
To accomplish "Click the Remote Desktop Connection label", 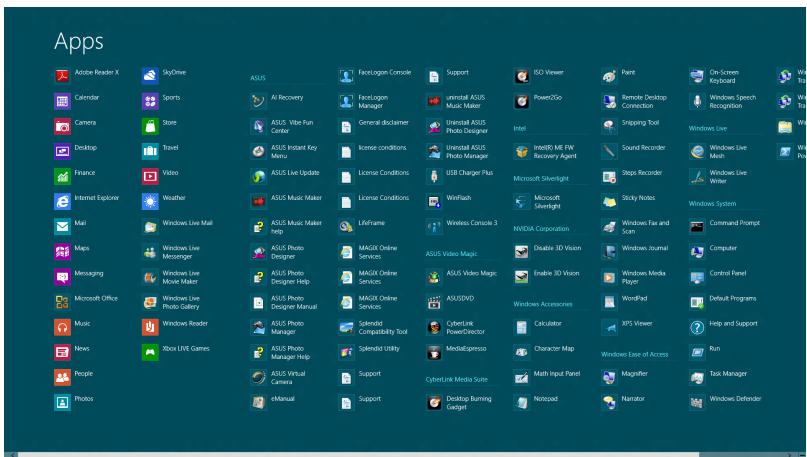I will coord(644,101).
